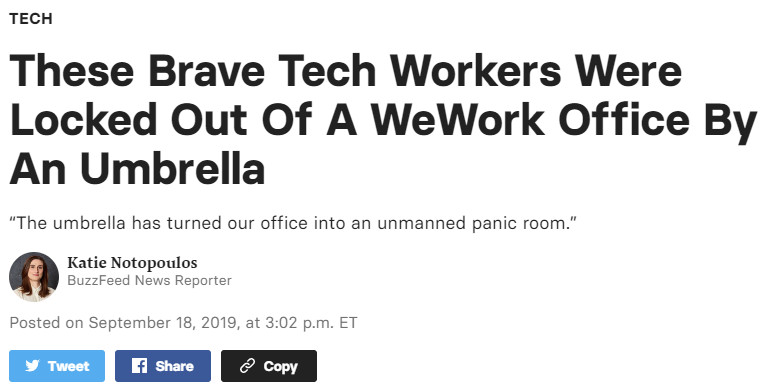
Task: Click the word "Share" in Facebook button
Action: click(x=174, y=366)
